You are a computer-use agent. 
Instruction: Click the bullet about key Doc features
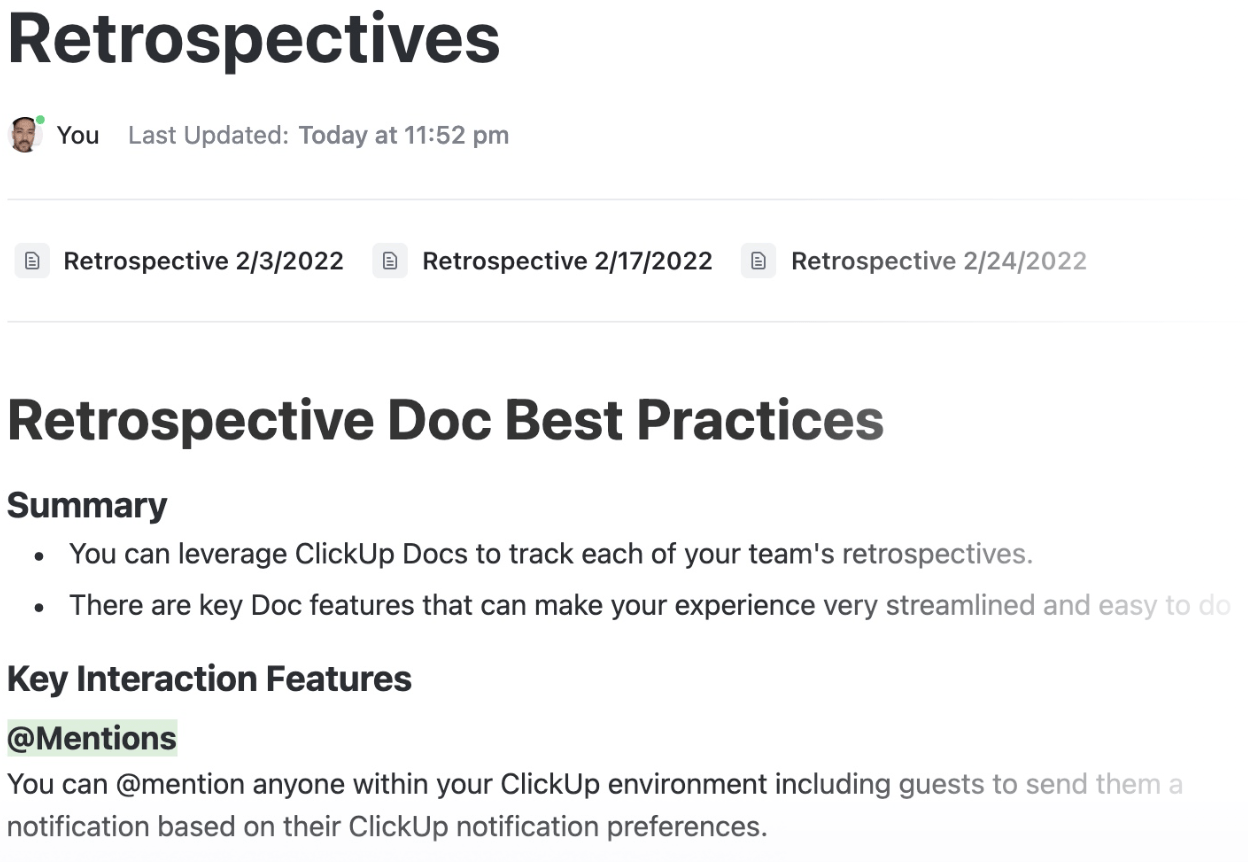[650, 606]
